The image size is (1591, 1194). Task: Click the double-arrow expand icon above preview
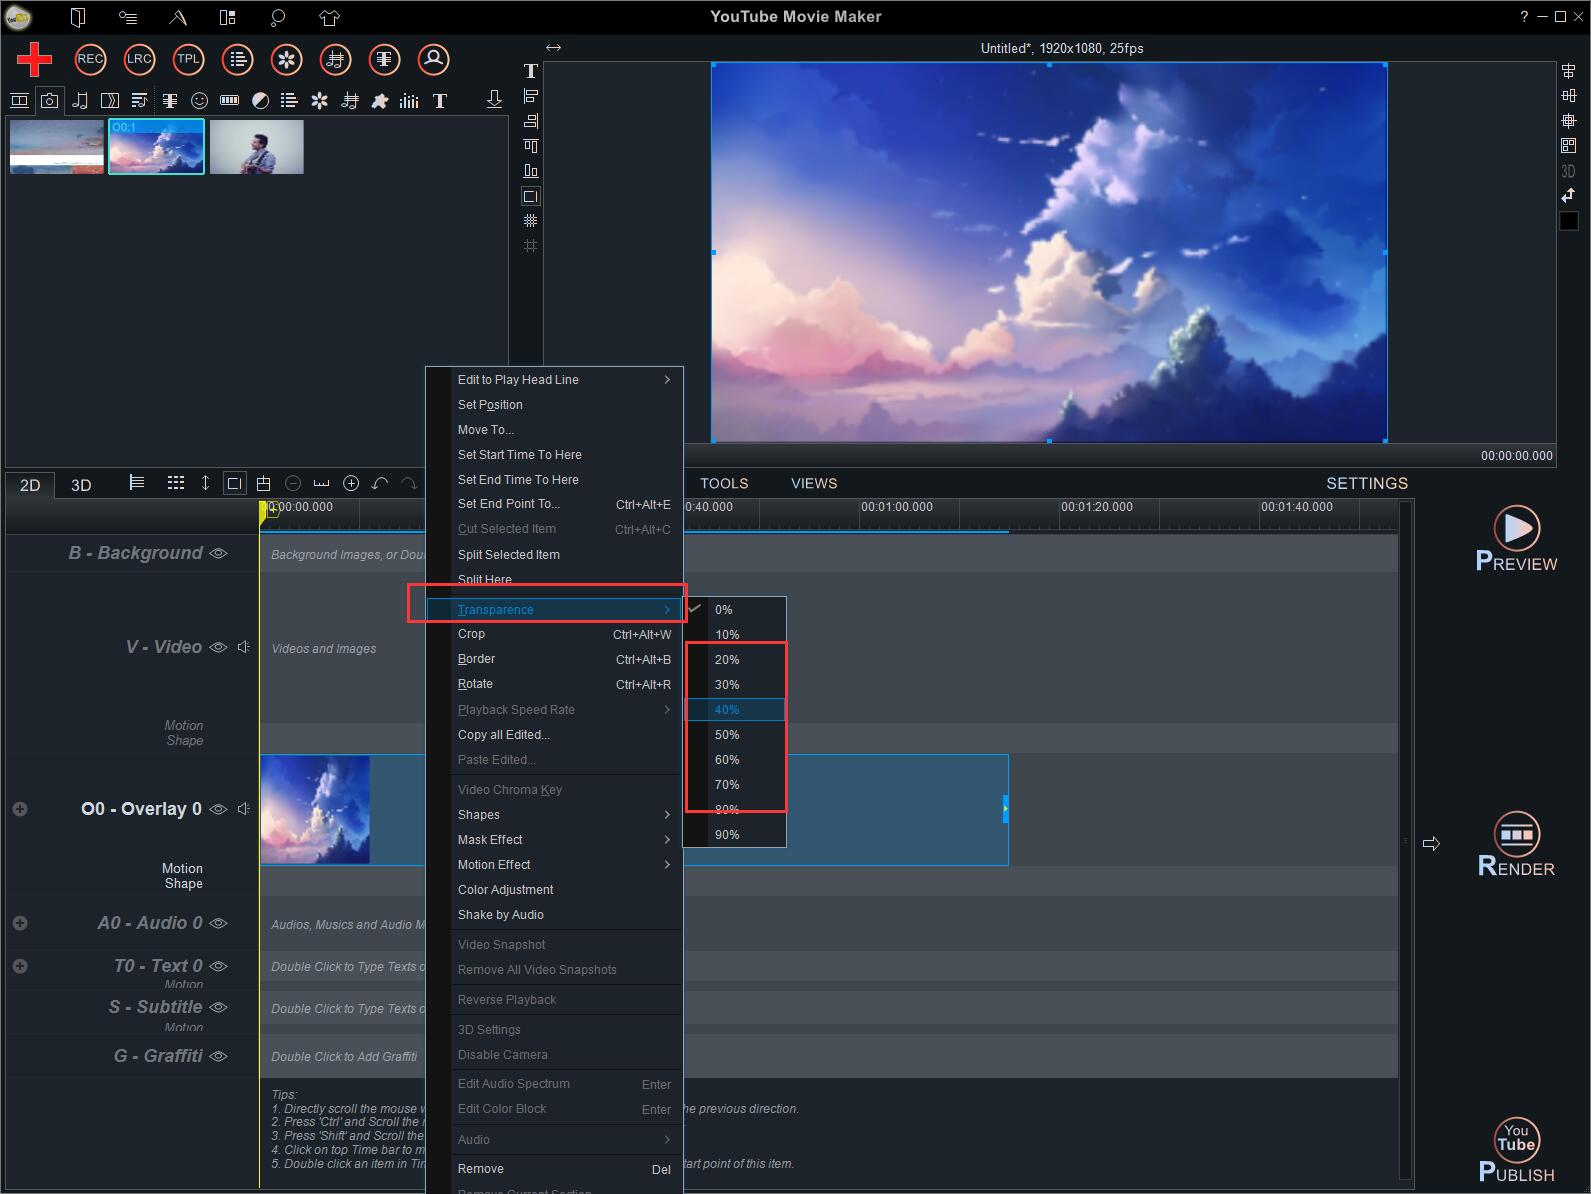point(553,47)
